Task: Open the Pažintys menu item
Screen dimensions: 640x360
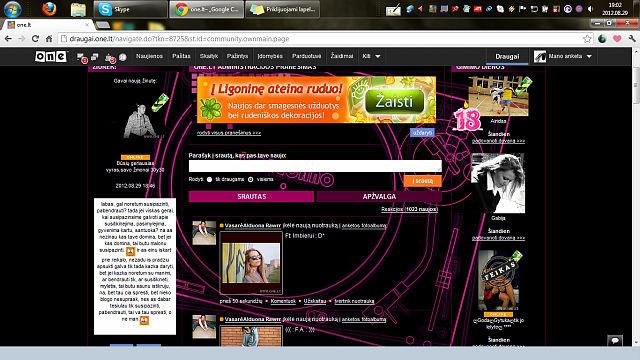Action: pyautogui.click(x=237, y=56)
